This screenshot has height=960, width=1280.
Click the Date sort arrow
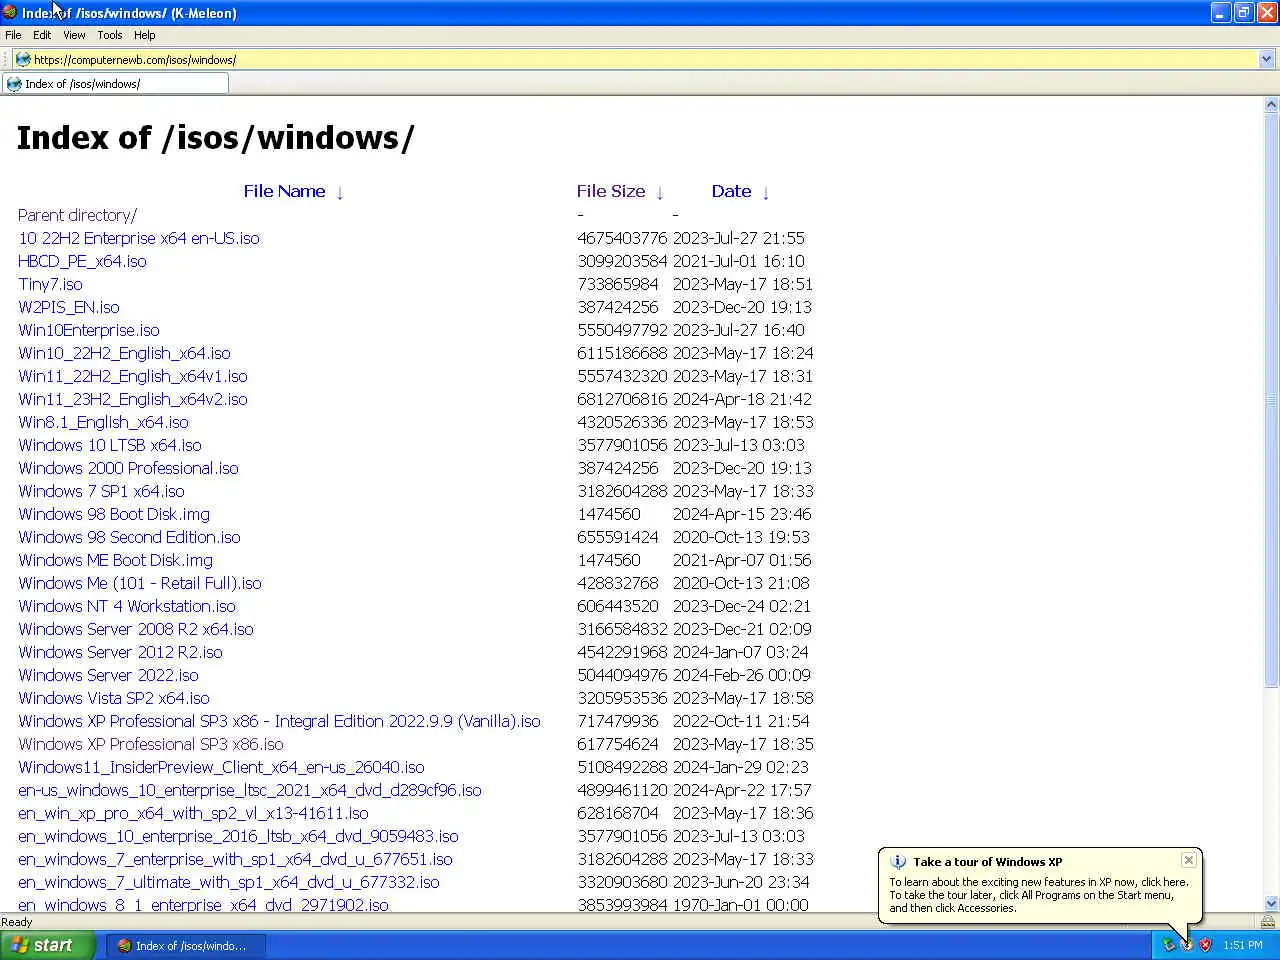coord(766,192)
